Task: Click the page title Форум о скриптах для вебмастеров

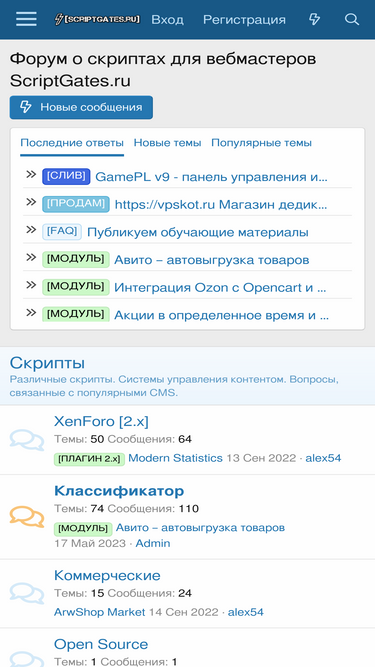Action: (163, 69)
